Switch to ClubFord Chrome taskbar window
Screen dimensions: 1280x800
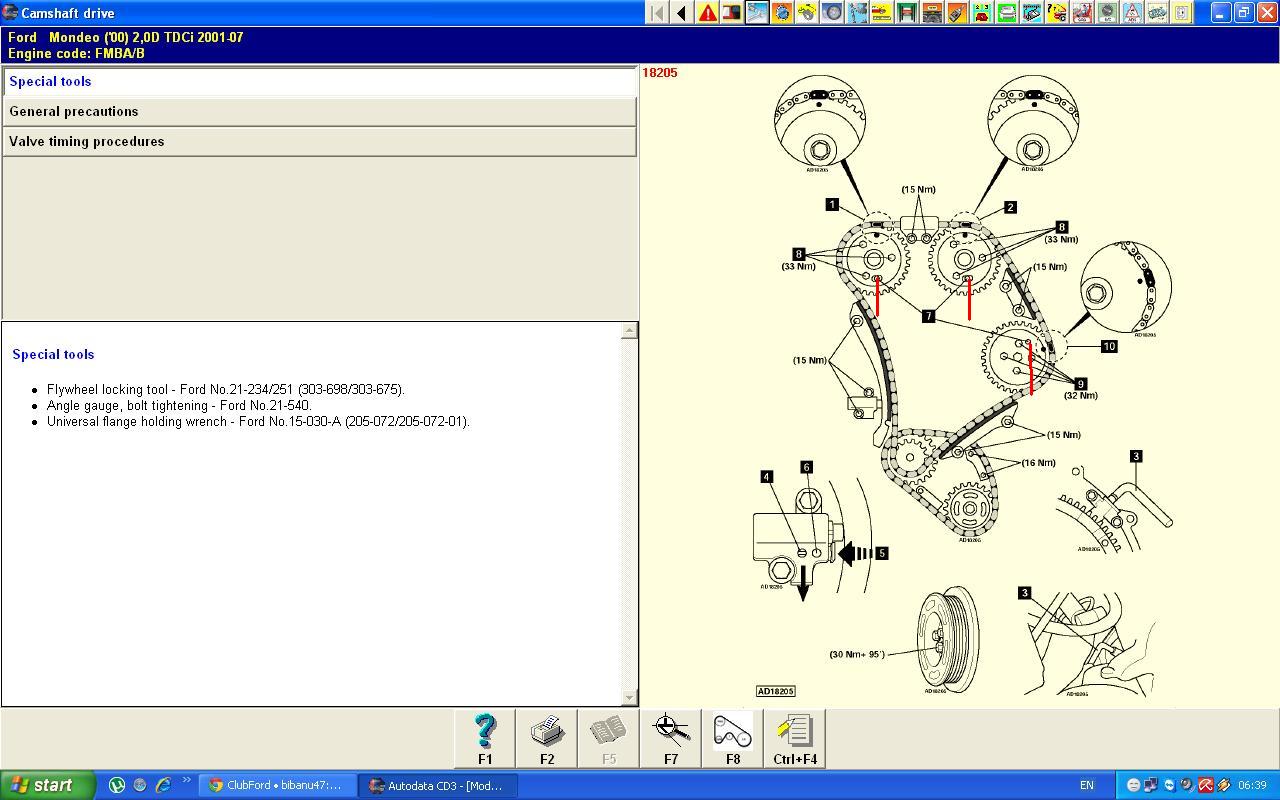pyautogui.click(x=277, y=785)
